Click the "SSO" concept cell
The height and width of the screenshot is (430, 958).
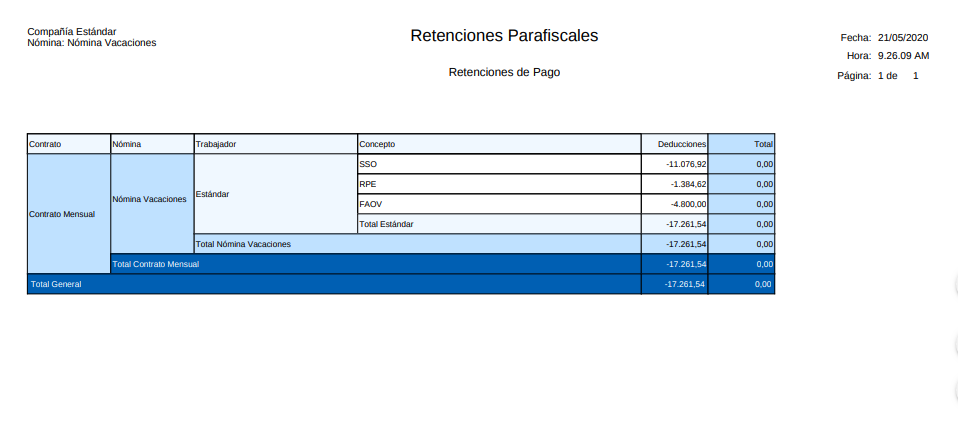pyautogui.click(x=499, y=164)
